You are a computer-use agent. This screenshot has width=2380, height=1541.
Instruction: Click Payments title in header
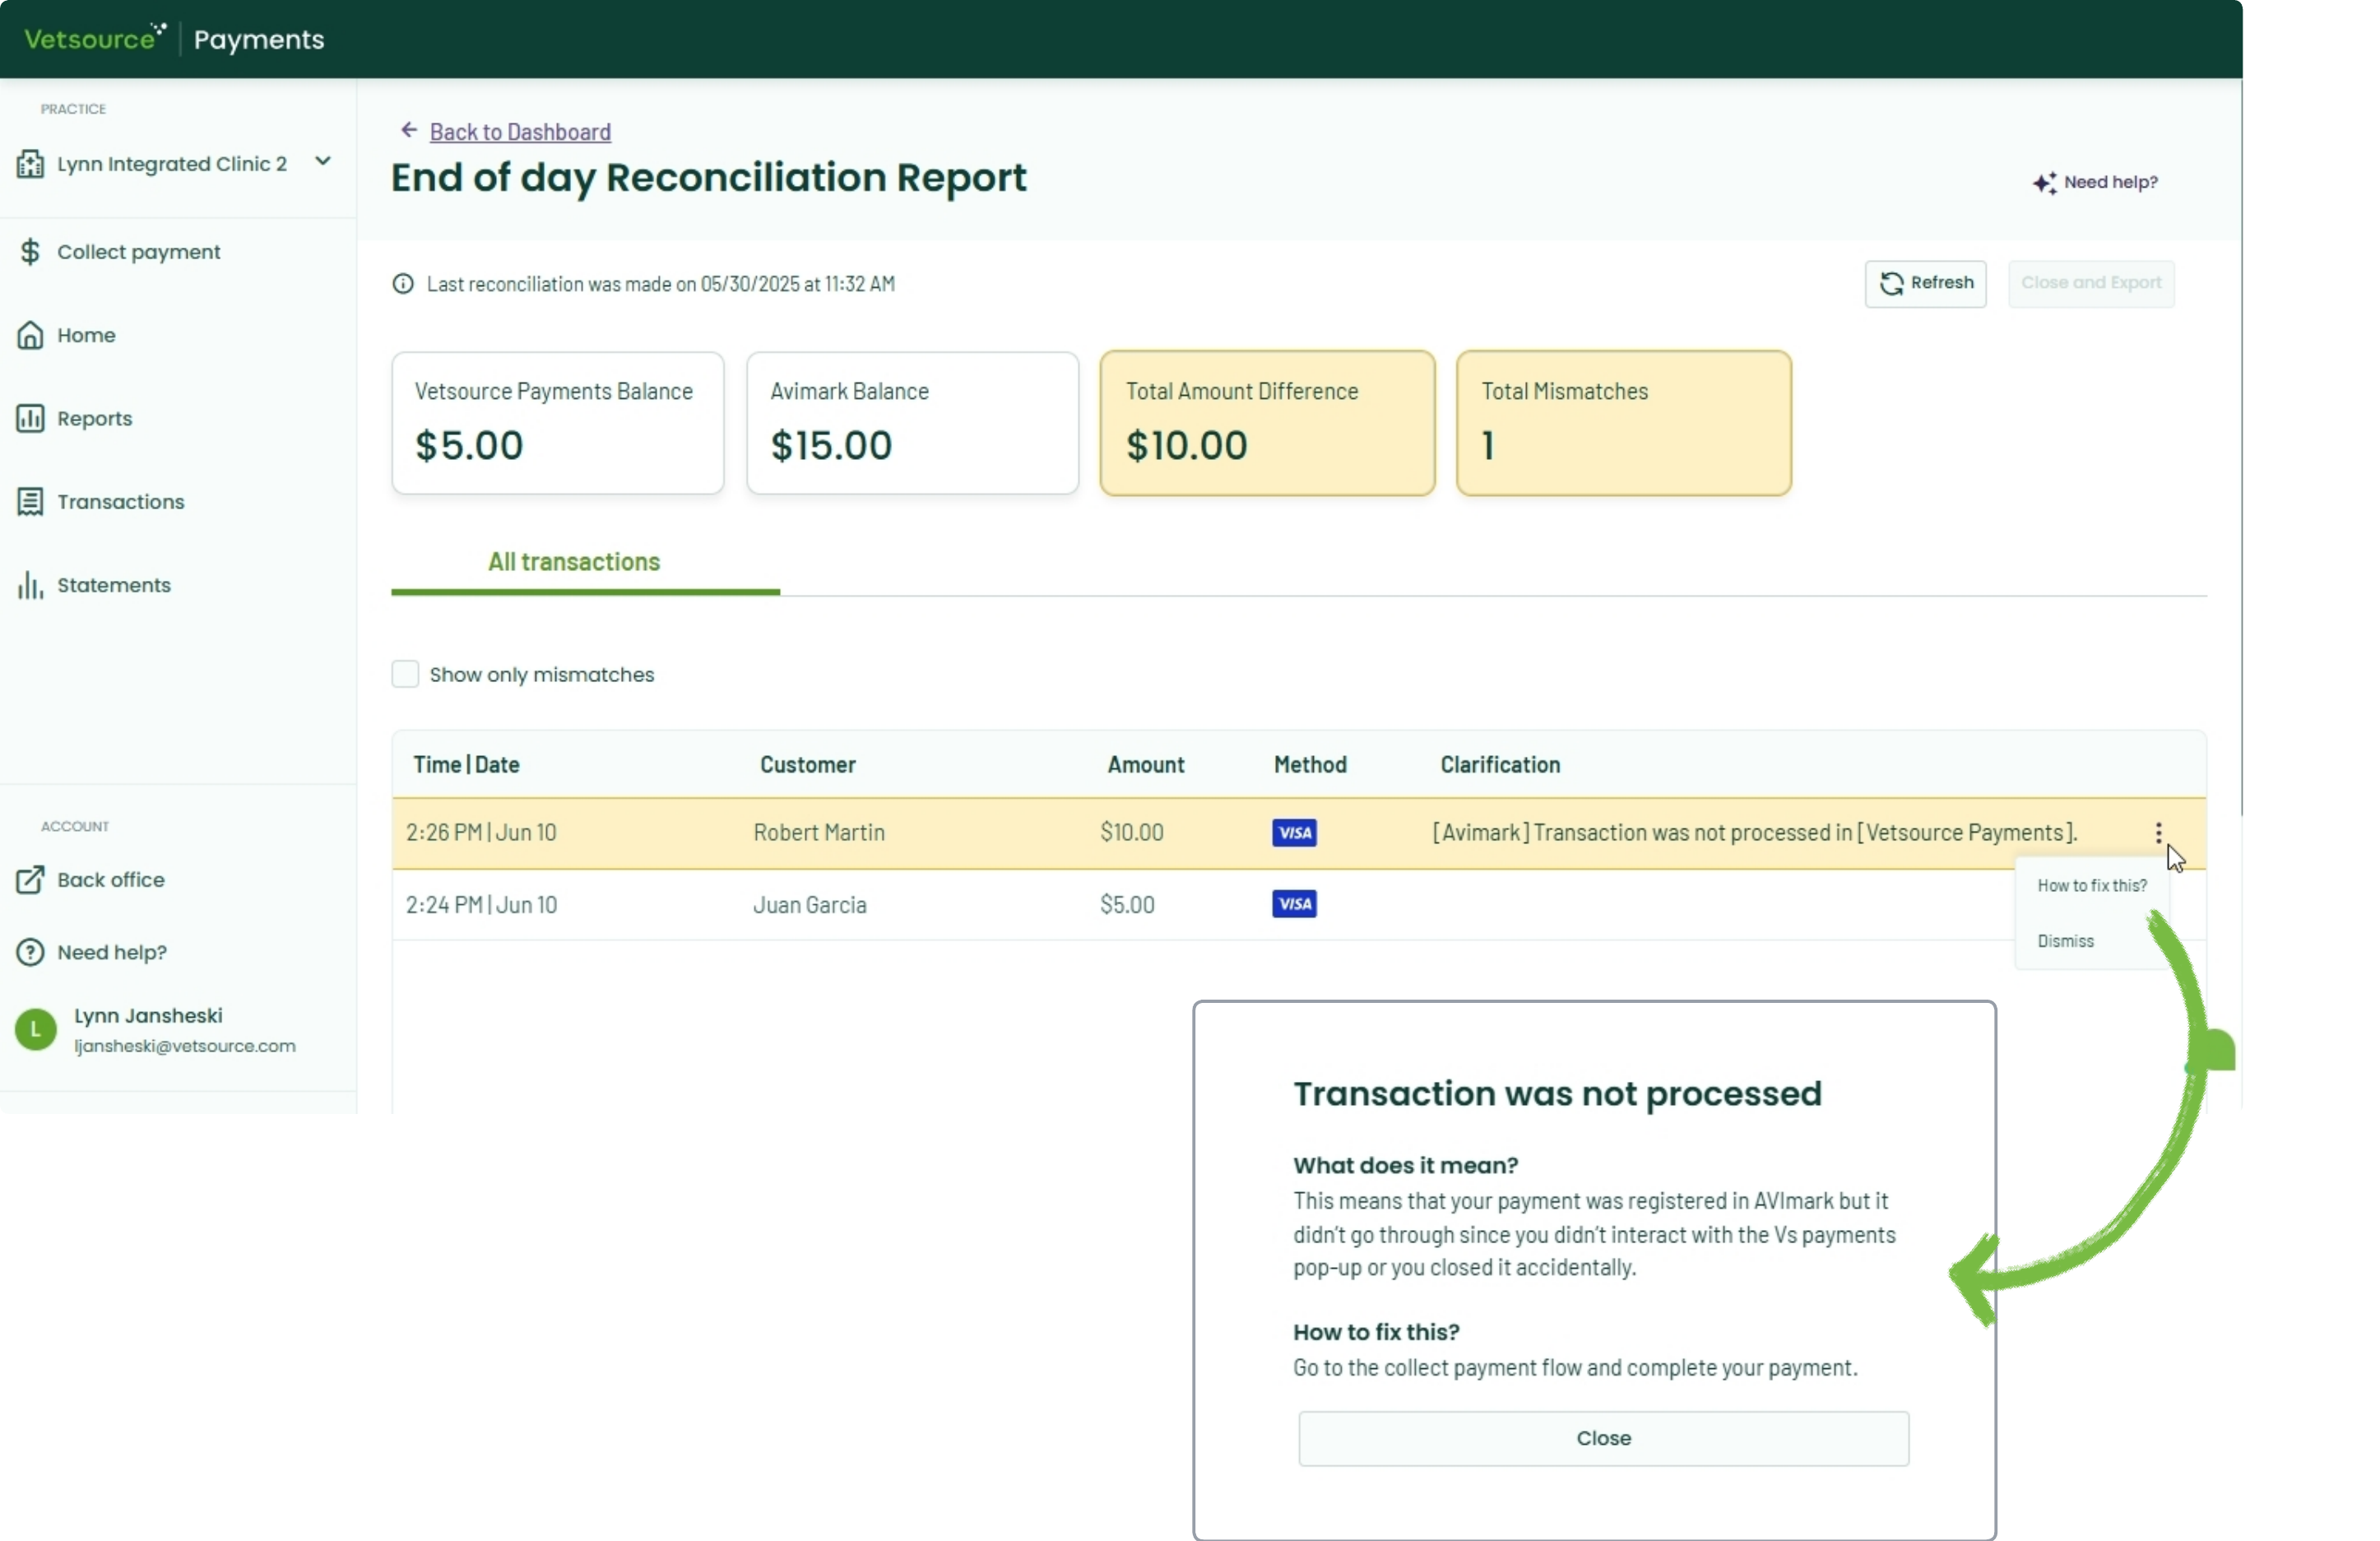tap(259, 39)
